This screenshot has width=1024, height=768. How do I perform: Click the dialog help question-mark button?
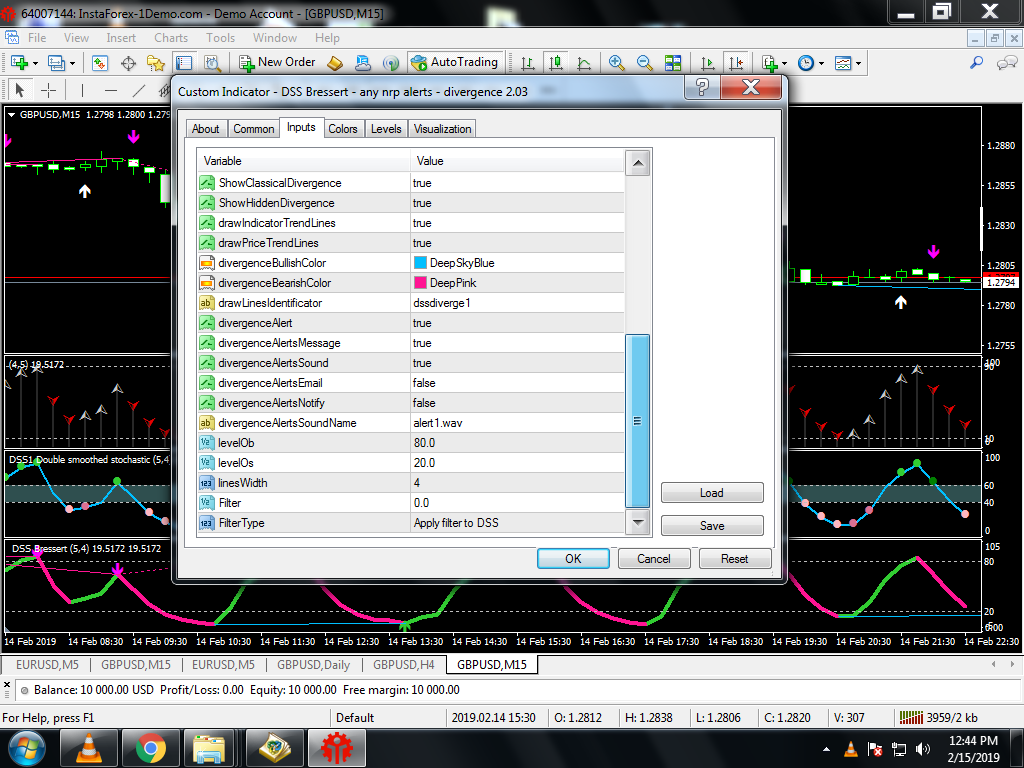(703, 89)
